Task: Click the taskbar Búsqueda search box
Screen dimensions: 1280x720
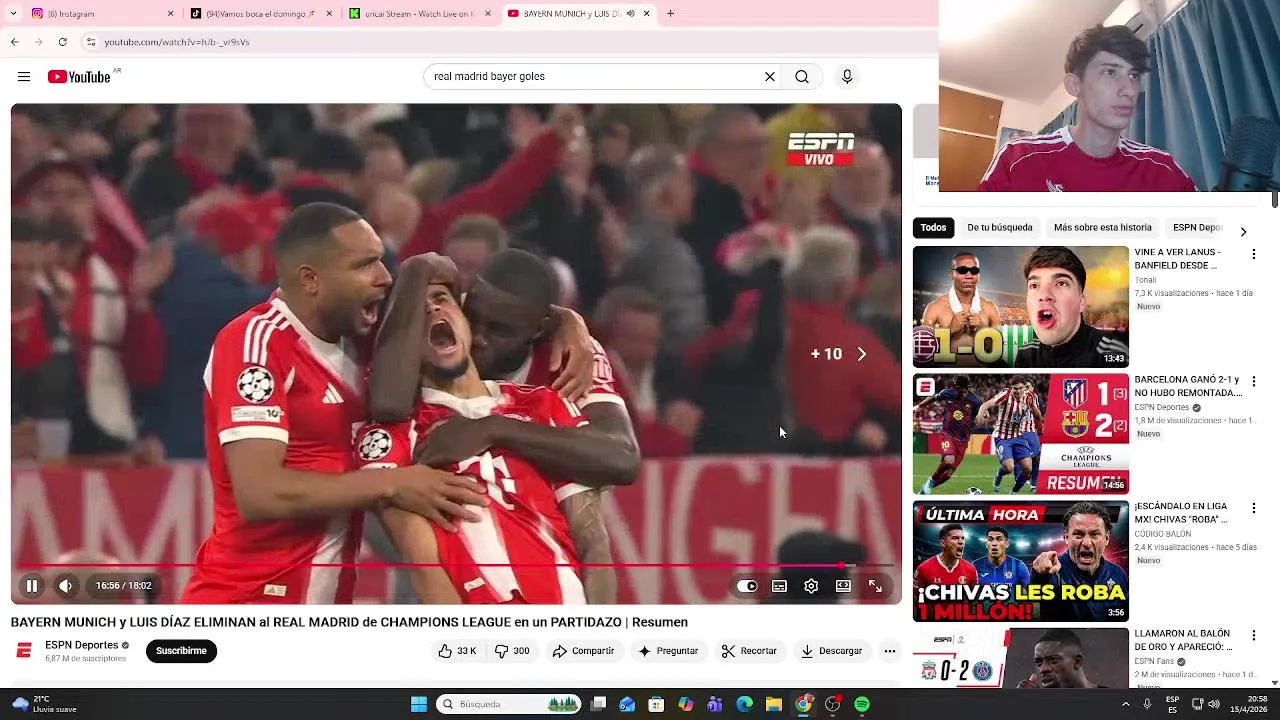Action: click(x=508, y=704)
